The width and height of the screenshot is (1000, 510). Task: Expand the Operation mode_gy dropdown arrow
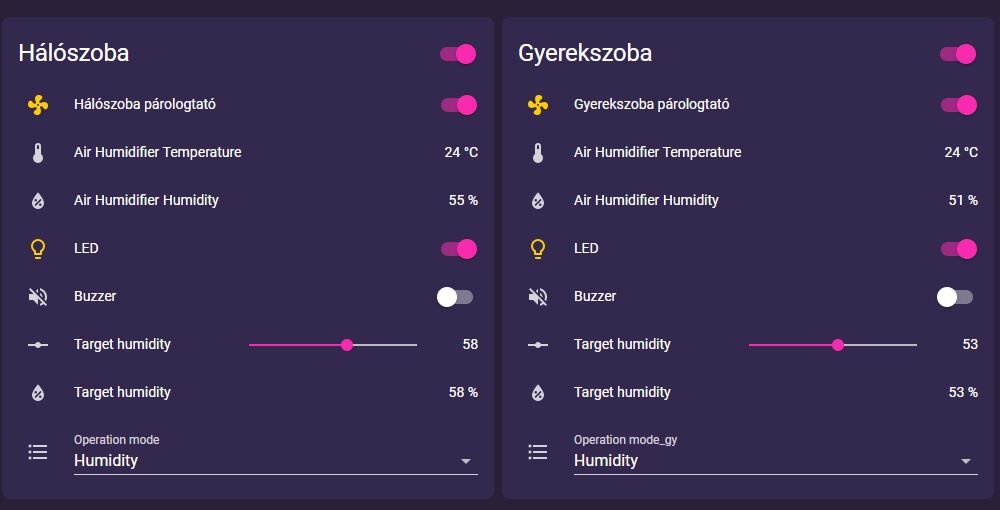click(966, 461)
